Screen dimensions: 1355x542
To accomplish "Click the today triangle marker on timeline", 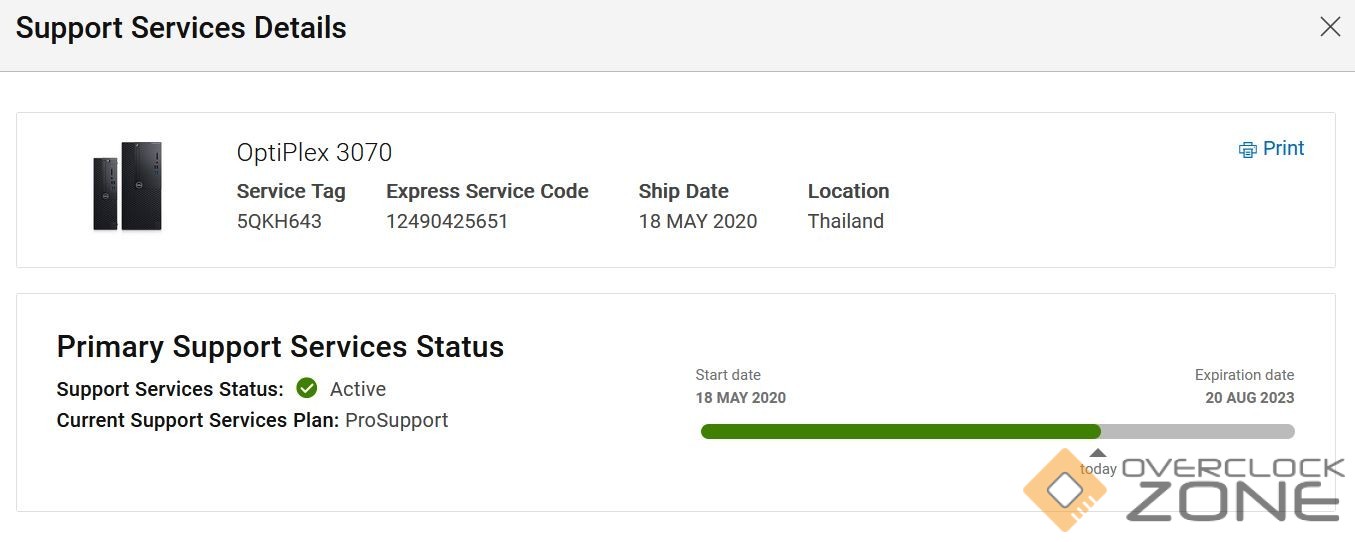I will pos(1098,453).
